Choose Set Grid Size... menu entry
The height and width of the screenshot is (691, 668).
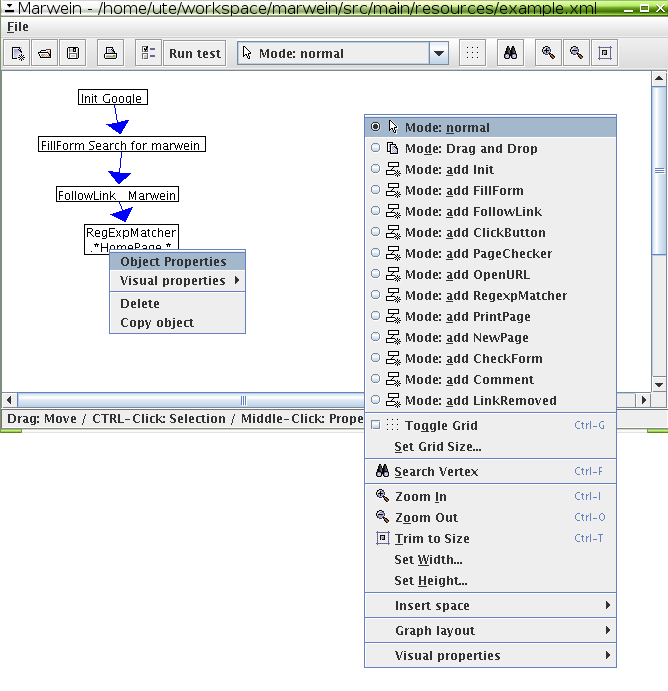click(x=490, y=446)
